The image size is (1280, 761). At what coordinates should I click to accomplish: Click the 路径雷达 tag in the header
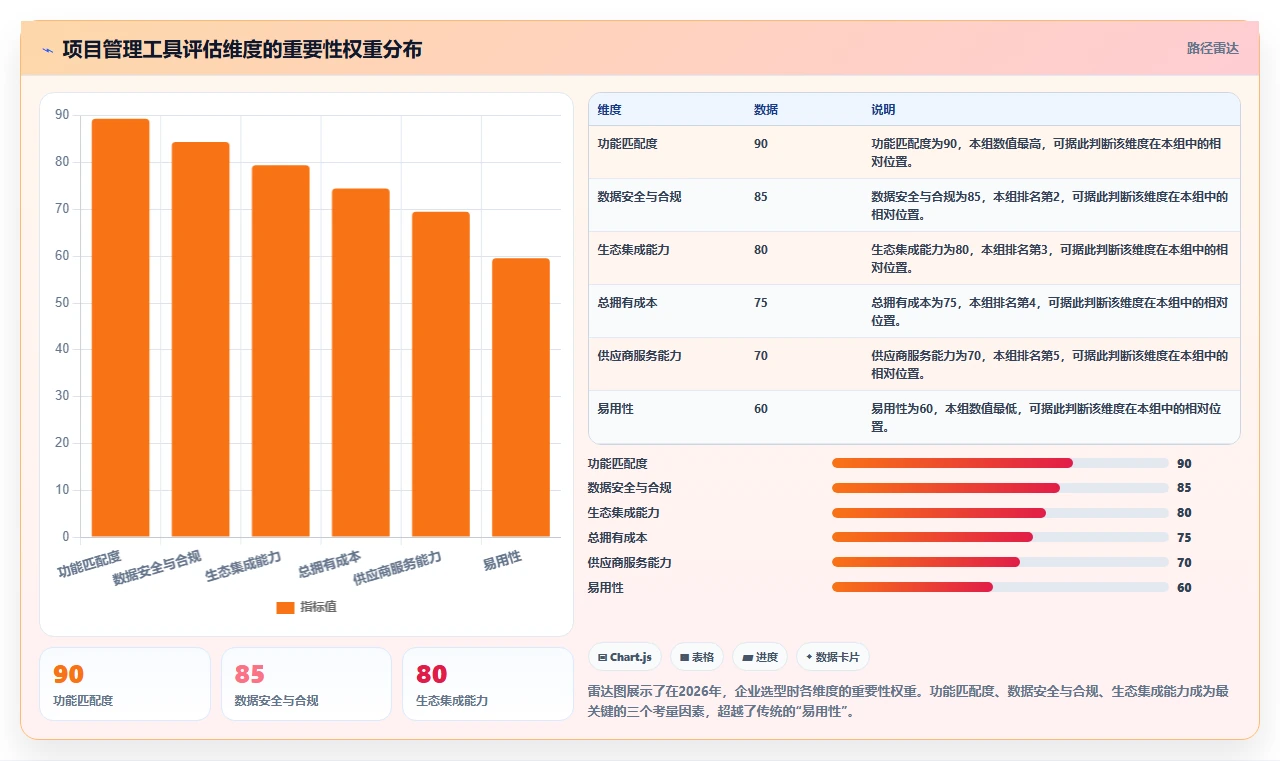click(x=1213, y=48)
